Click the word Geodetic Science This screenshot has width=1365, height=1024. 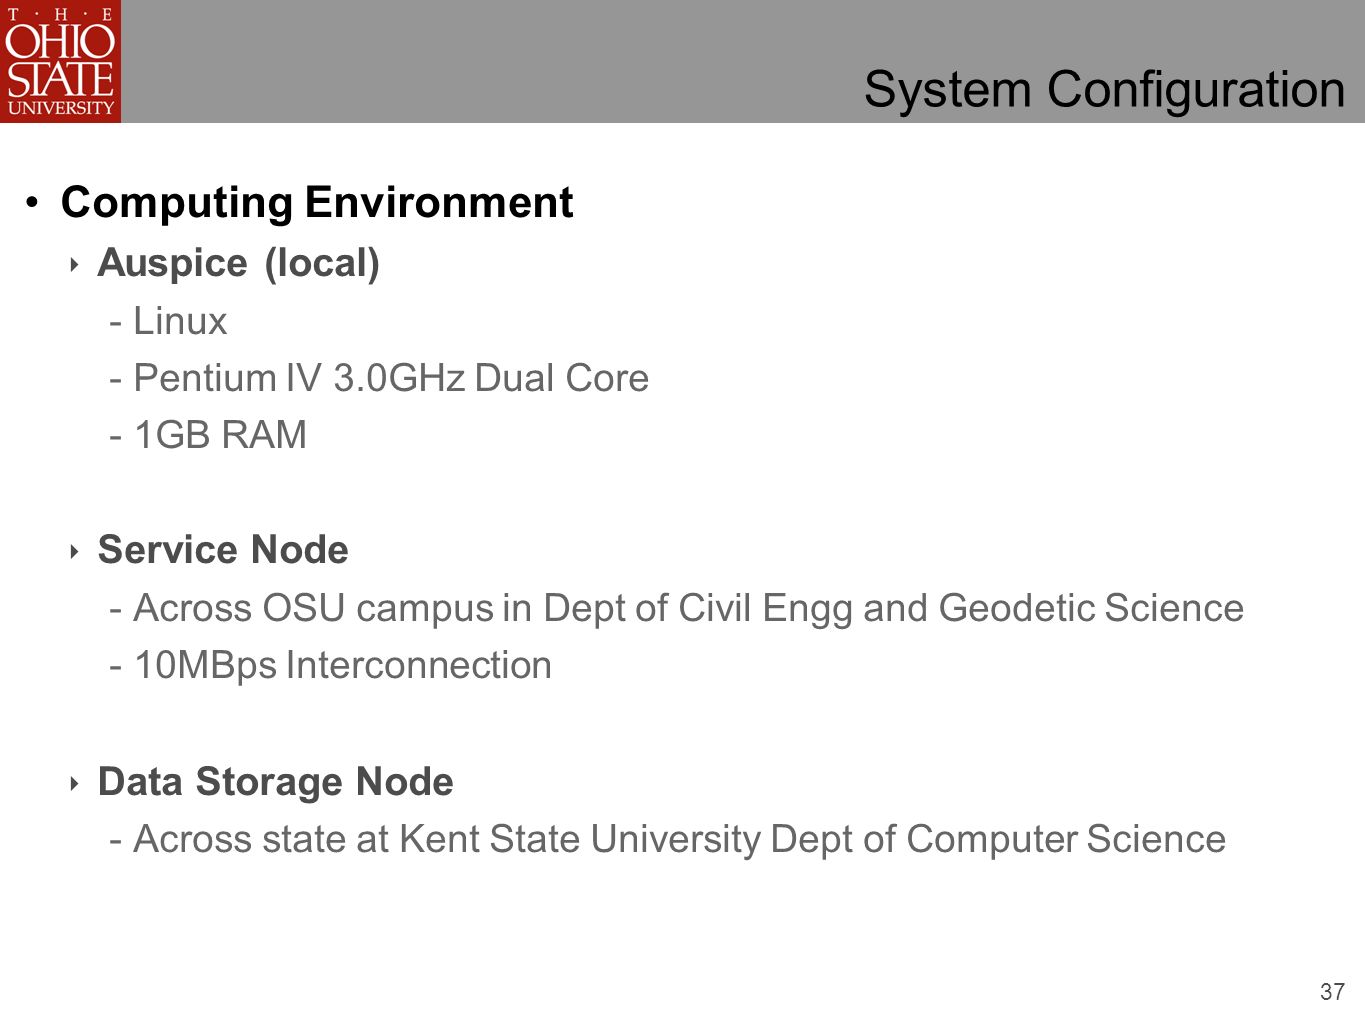(x=1091, y=608)
